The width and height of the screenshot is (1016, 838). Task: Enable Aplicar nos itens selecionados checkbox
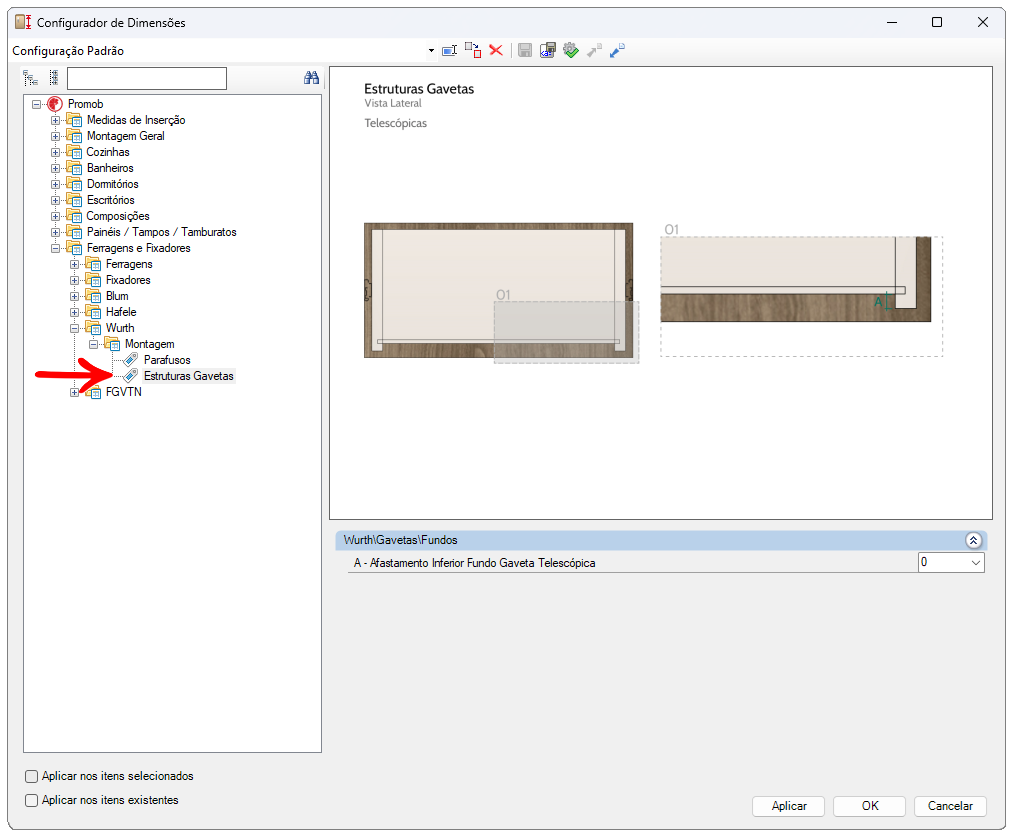click(x=32, y=777)
